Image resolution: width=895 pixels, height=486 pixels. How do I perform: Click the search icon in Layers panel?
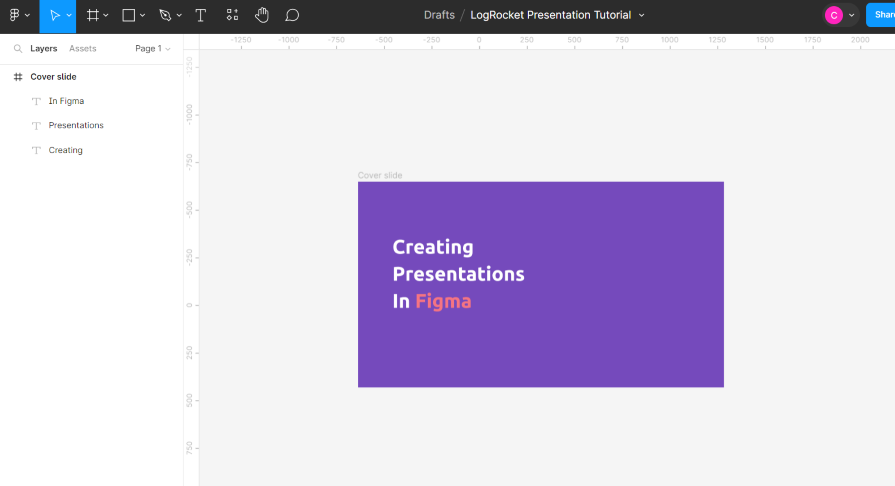tap(18, 48)
